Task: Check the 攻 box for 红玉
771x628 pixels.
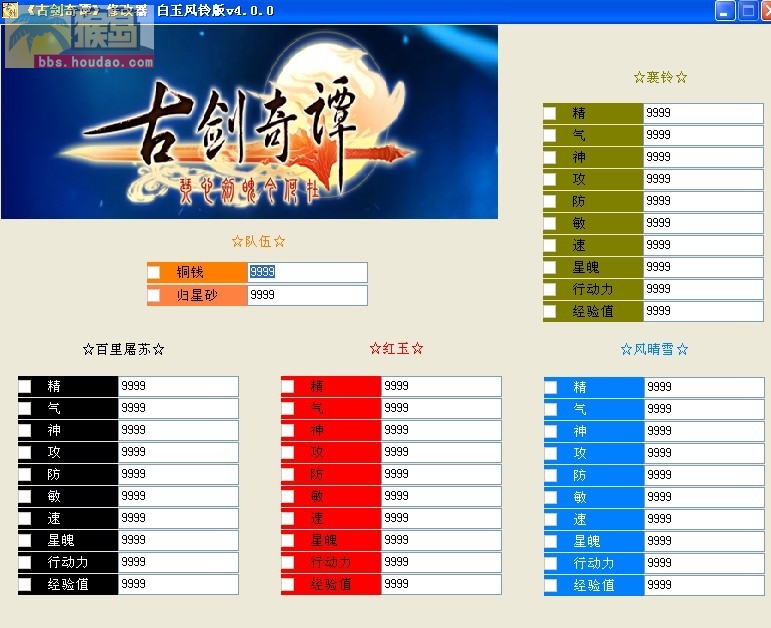Action: point(288,452)
